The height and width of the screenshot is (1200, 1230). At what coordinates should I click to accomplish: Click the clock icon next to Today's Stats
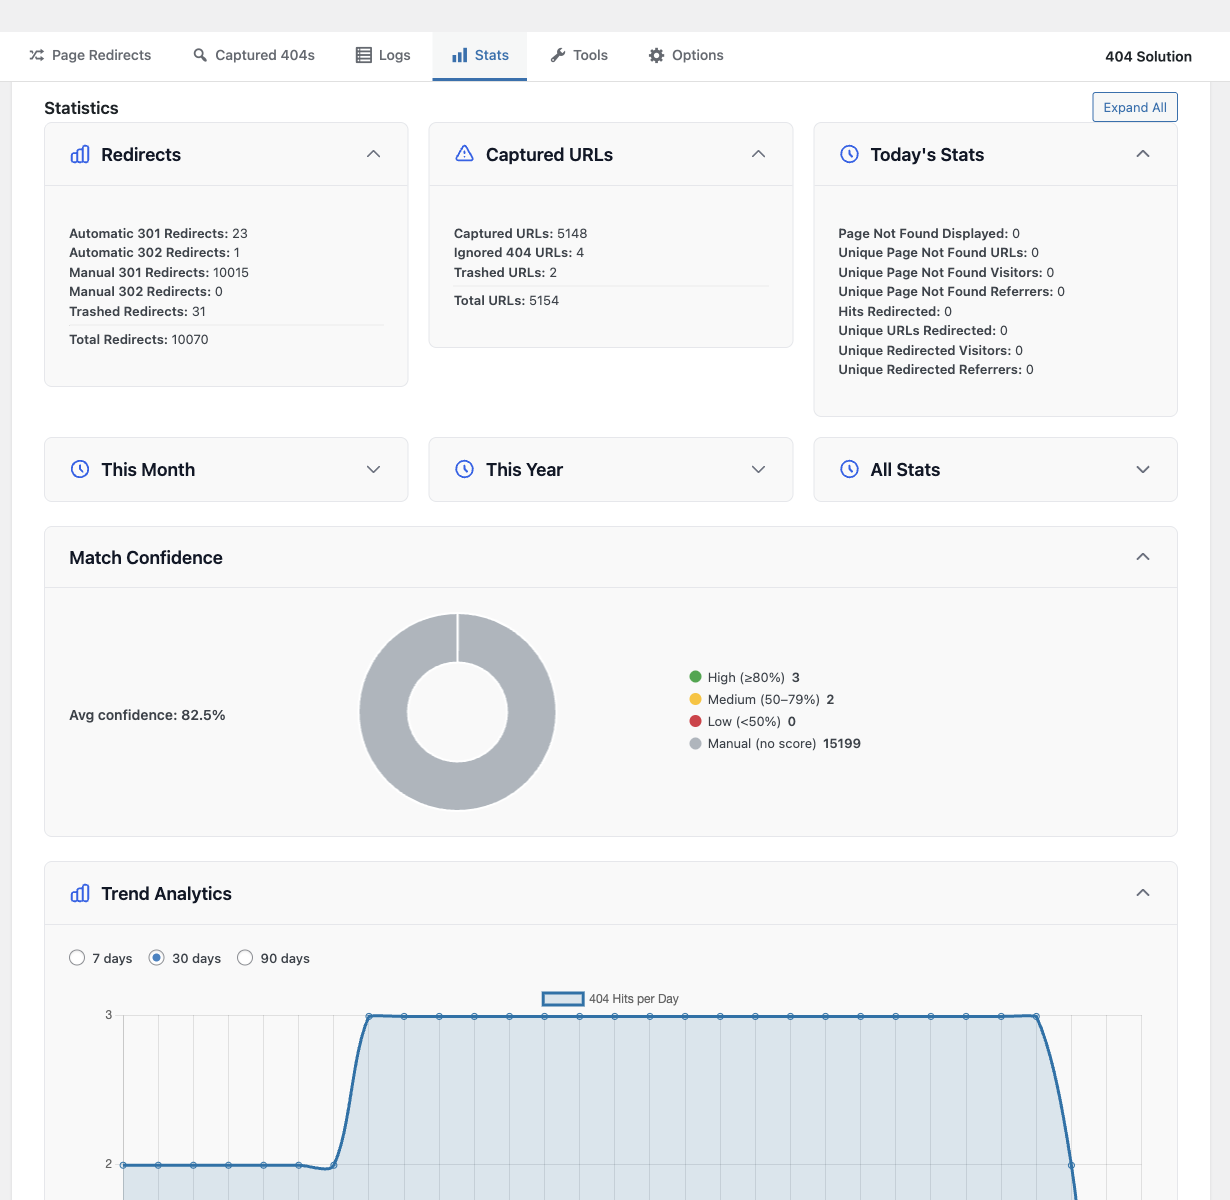(x=849, y=154)
